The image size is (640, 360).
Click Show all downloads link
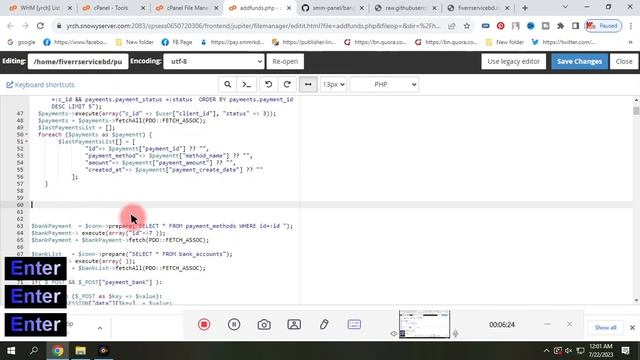[x=605, y=328]
